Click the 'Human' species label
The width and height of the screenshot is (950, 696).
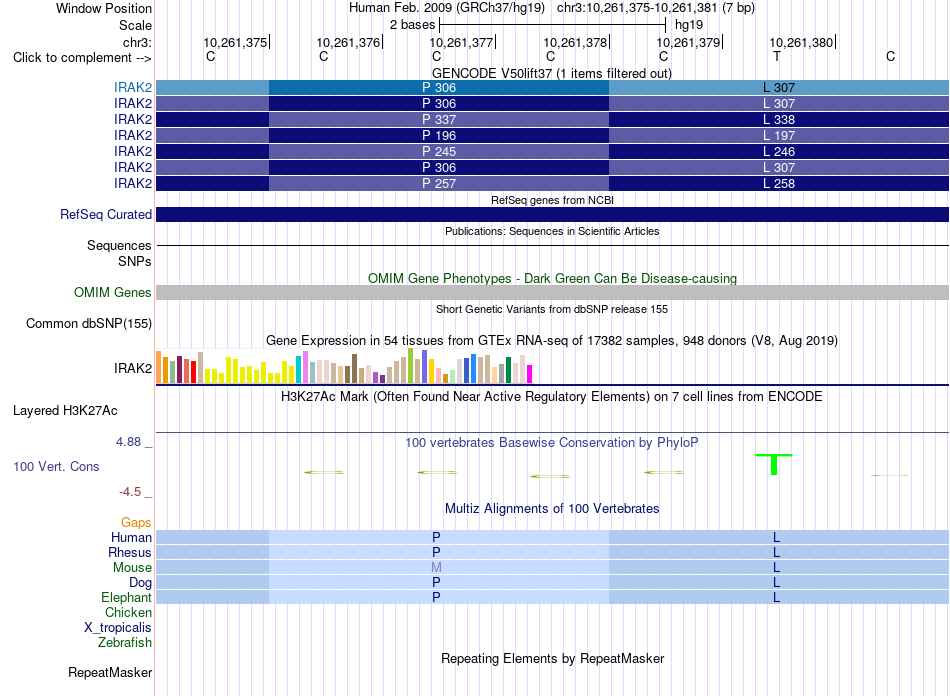[131, 537]
